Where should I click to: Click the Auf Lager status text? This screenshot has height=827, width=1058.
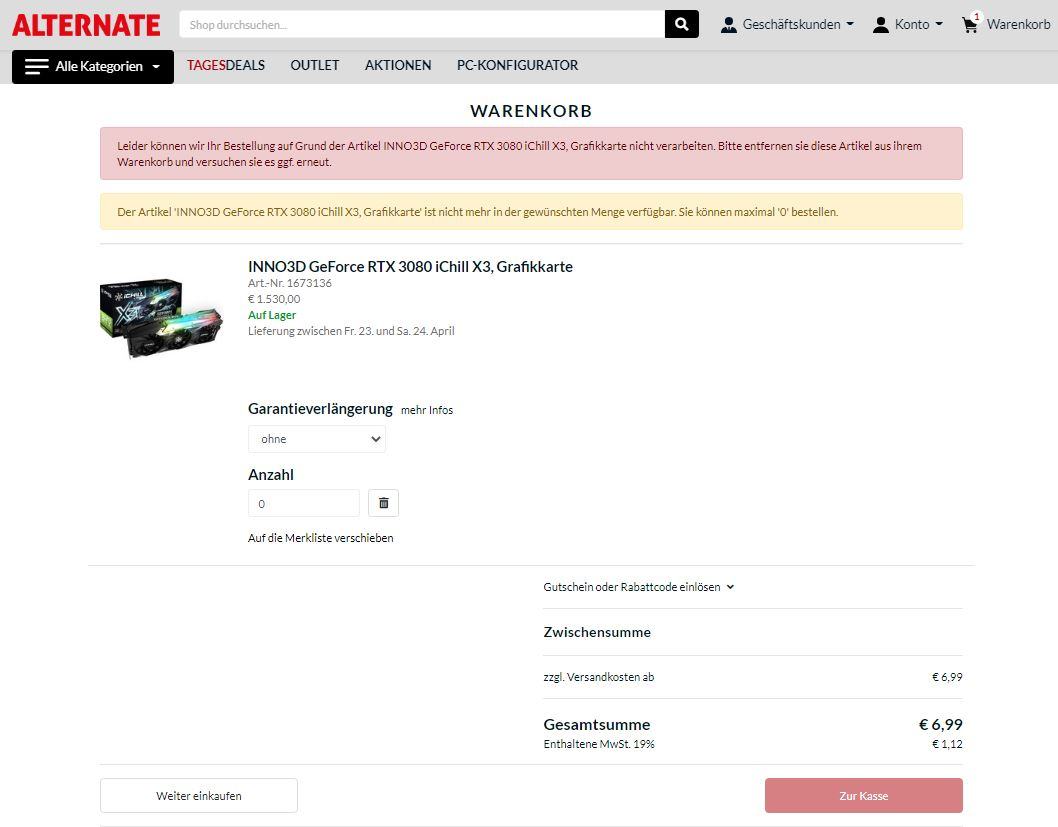[x=272, y=315]
